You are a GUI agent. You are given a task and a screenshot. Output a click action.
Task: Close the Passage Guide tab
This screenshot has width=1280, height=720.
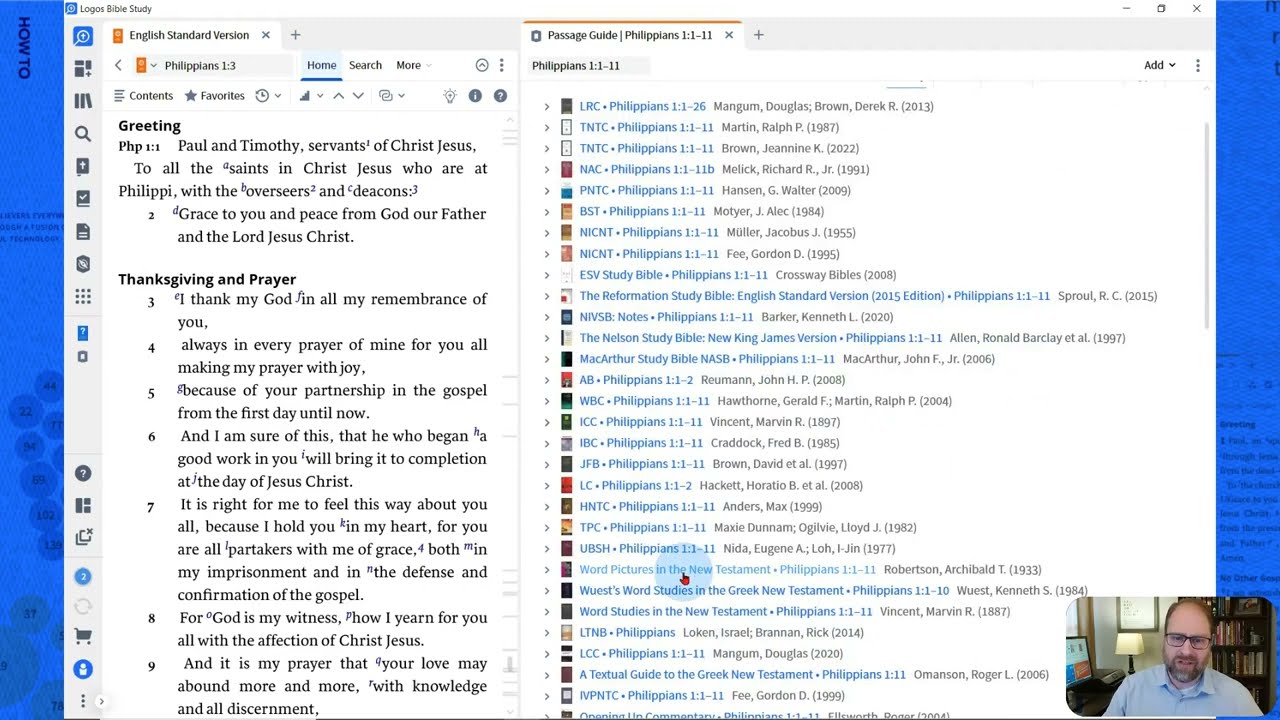pos(728,35)
